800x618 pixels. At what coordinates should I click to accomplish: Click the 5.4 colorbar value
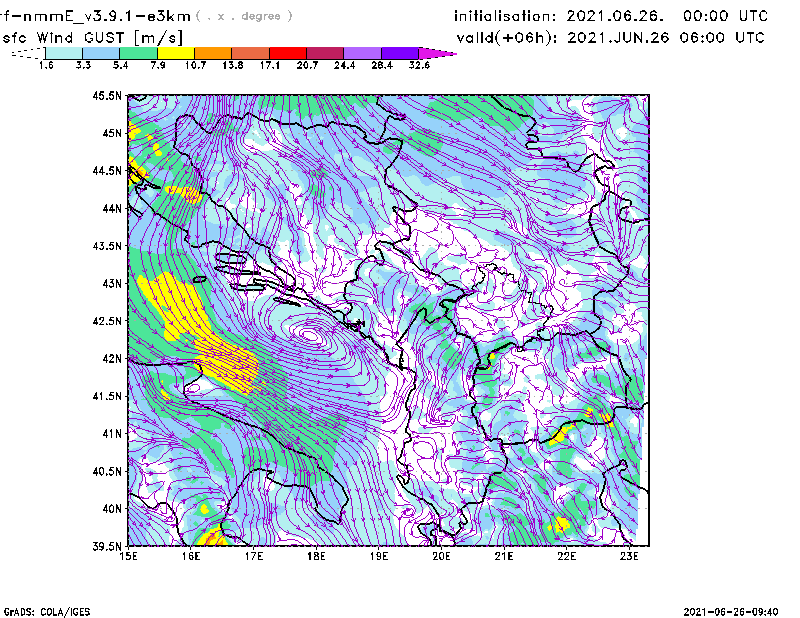120,65
